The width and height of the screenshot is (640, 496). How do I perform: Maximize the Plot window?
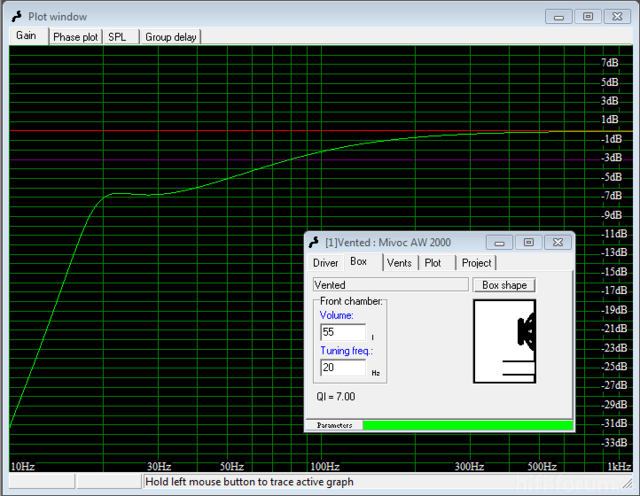(x=588, y=17)
